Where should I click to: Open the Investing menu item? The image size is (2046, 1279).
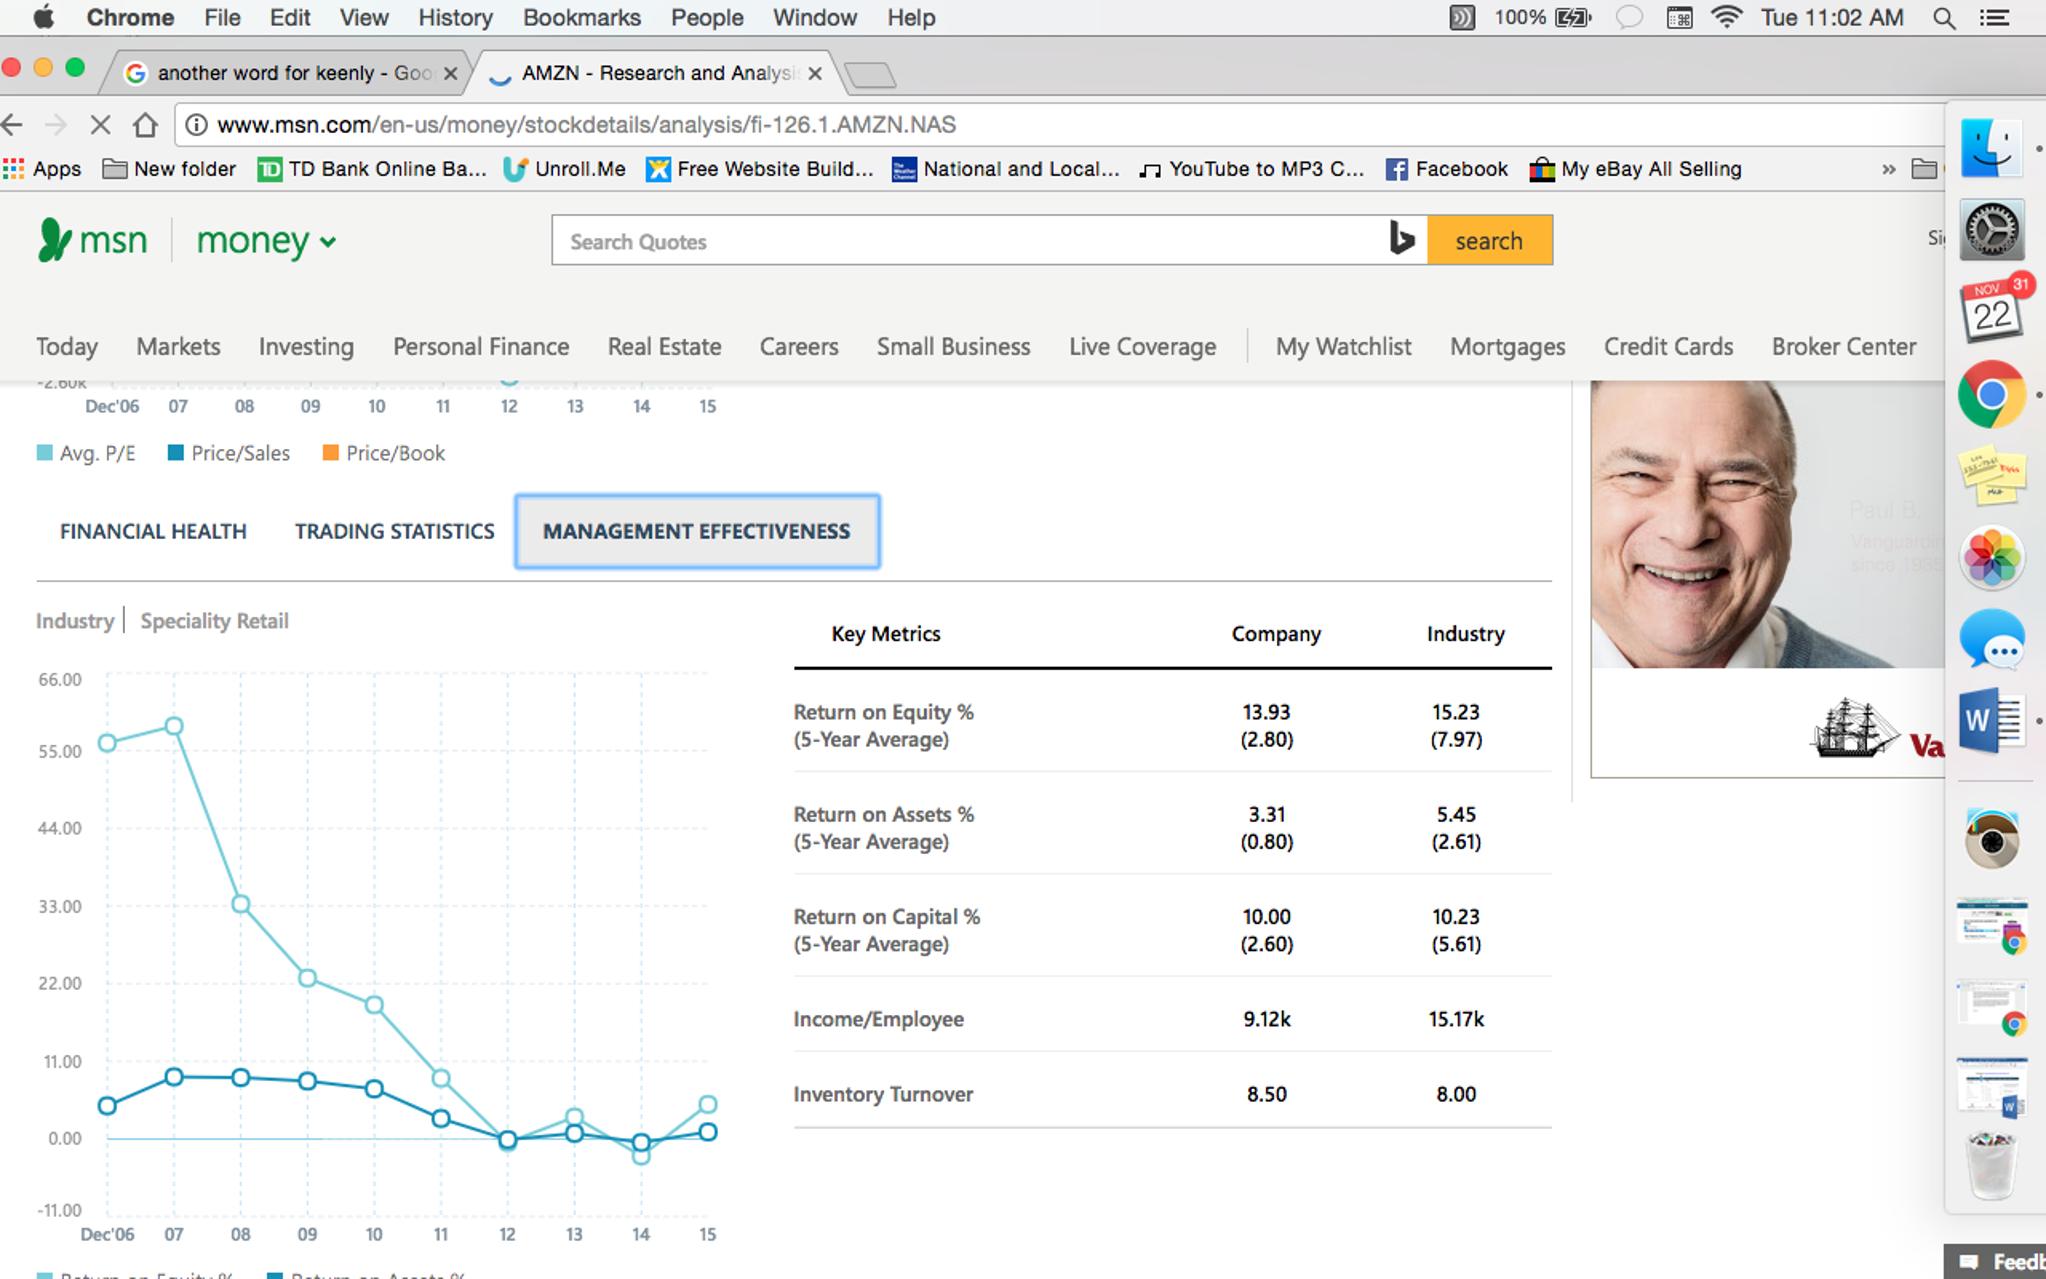[306, 345]
